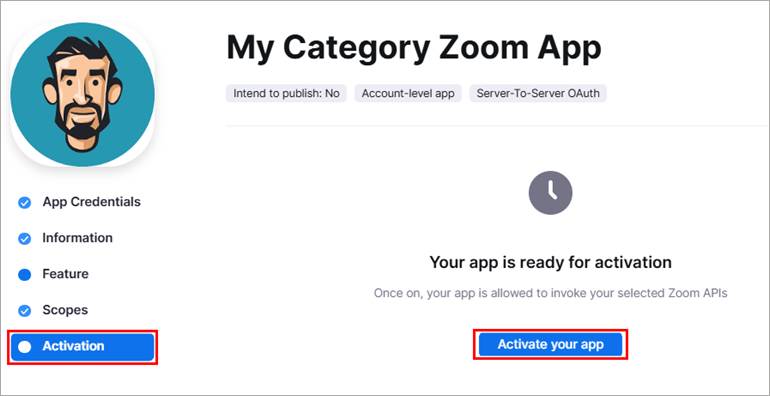Screen dimensions: 770x396
Task: Click the Activation step white dot
Action: 25,347
